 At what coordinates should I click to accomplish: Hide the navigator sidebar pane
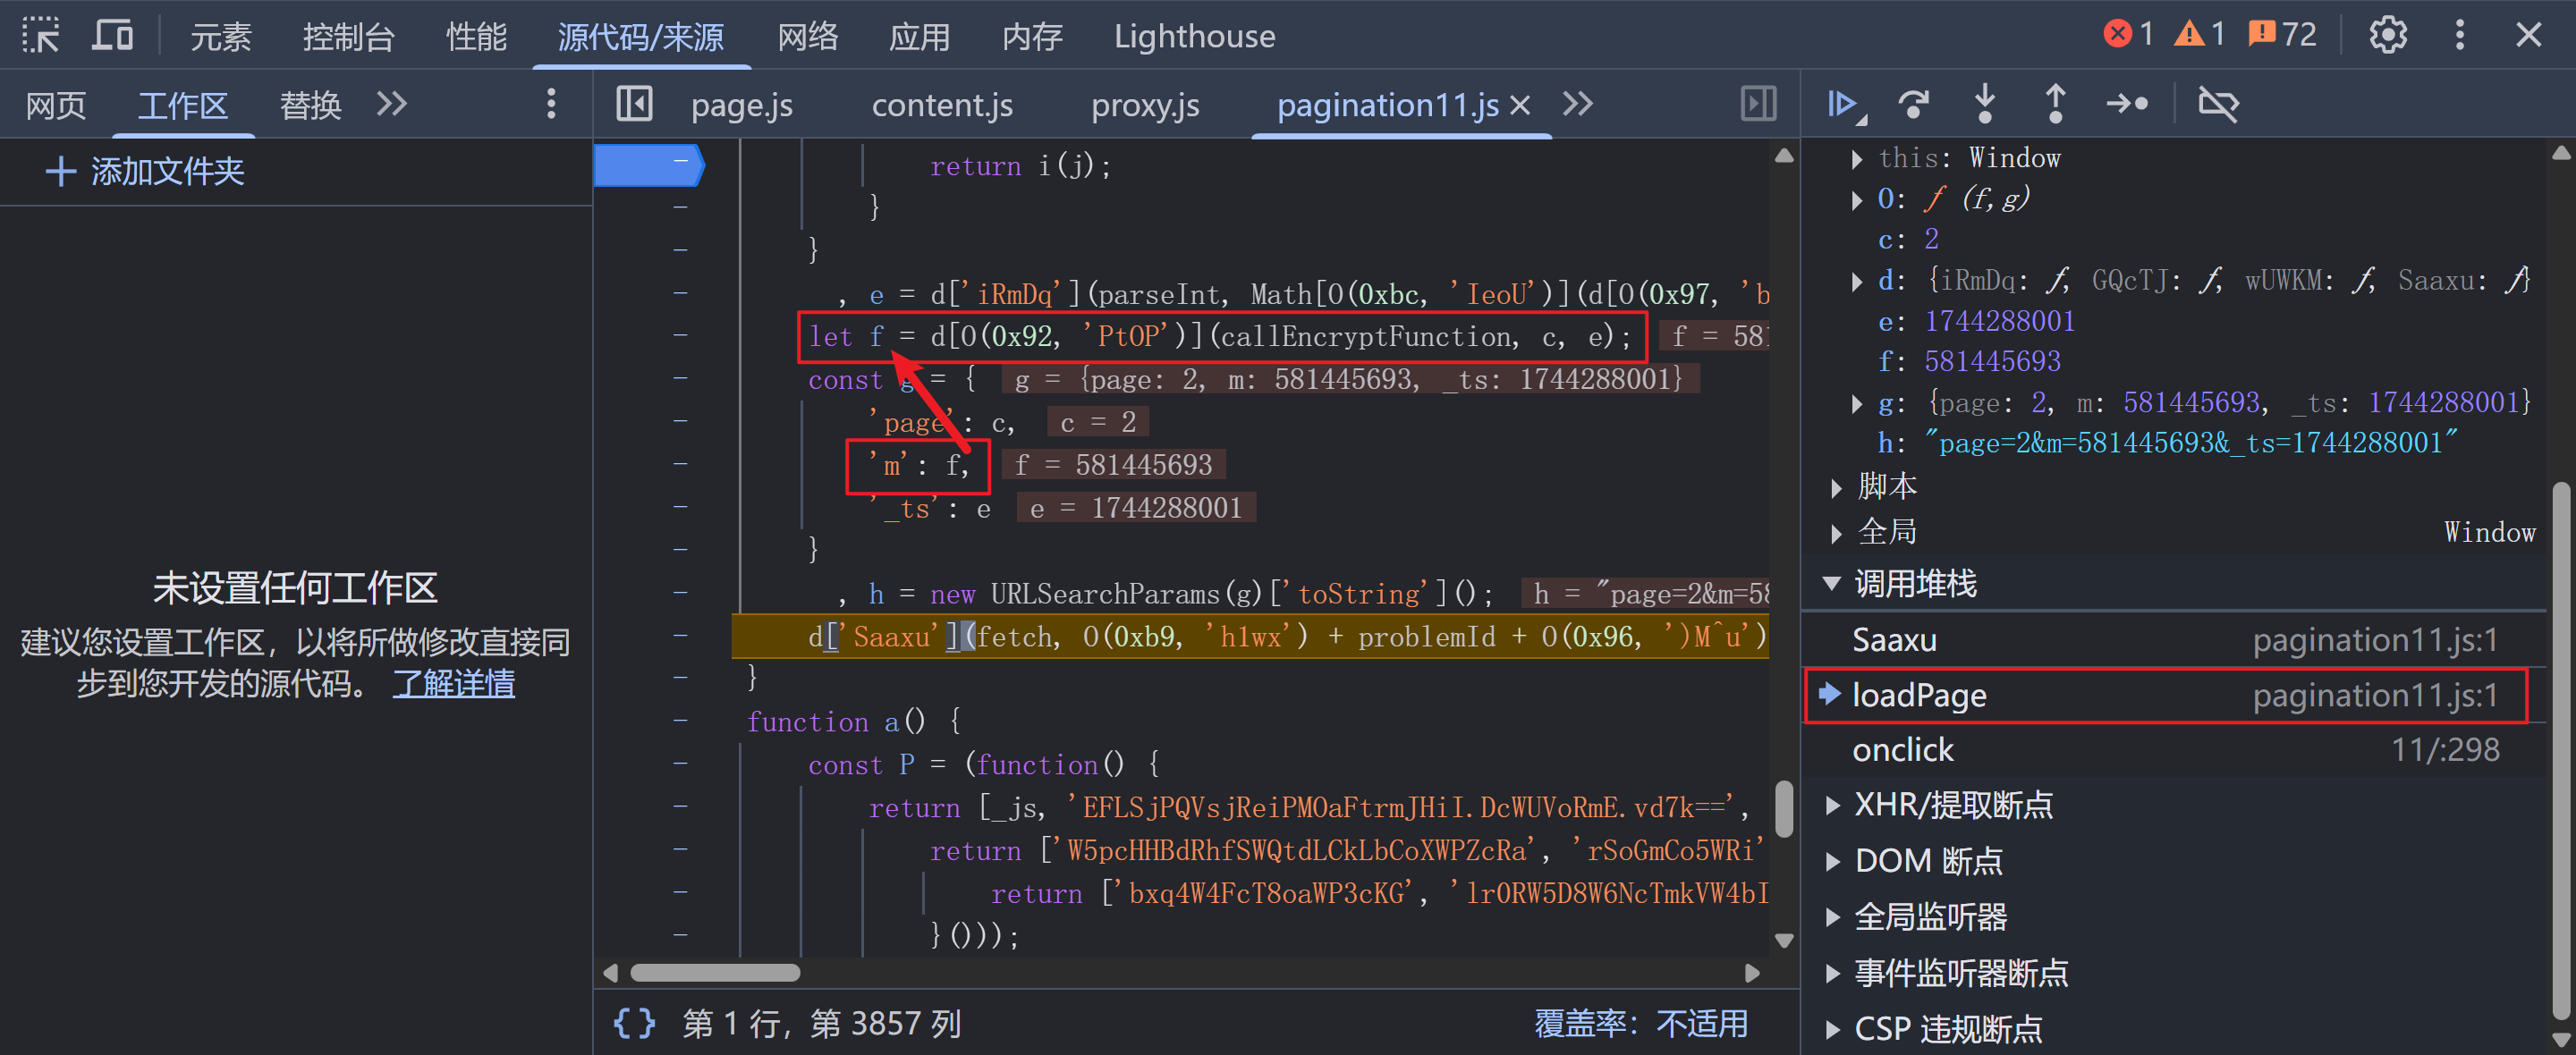(x=634, y=104)
